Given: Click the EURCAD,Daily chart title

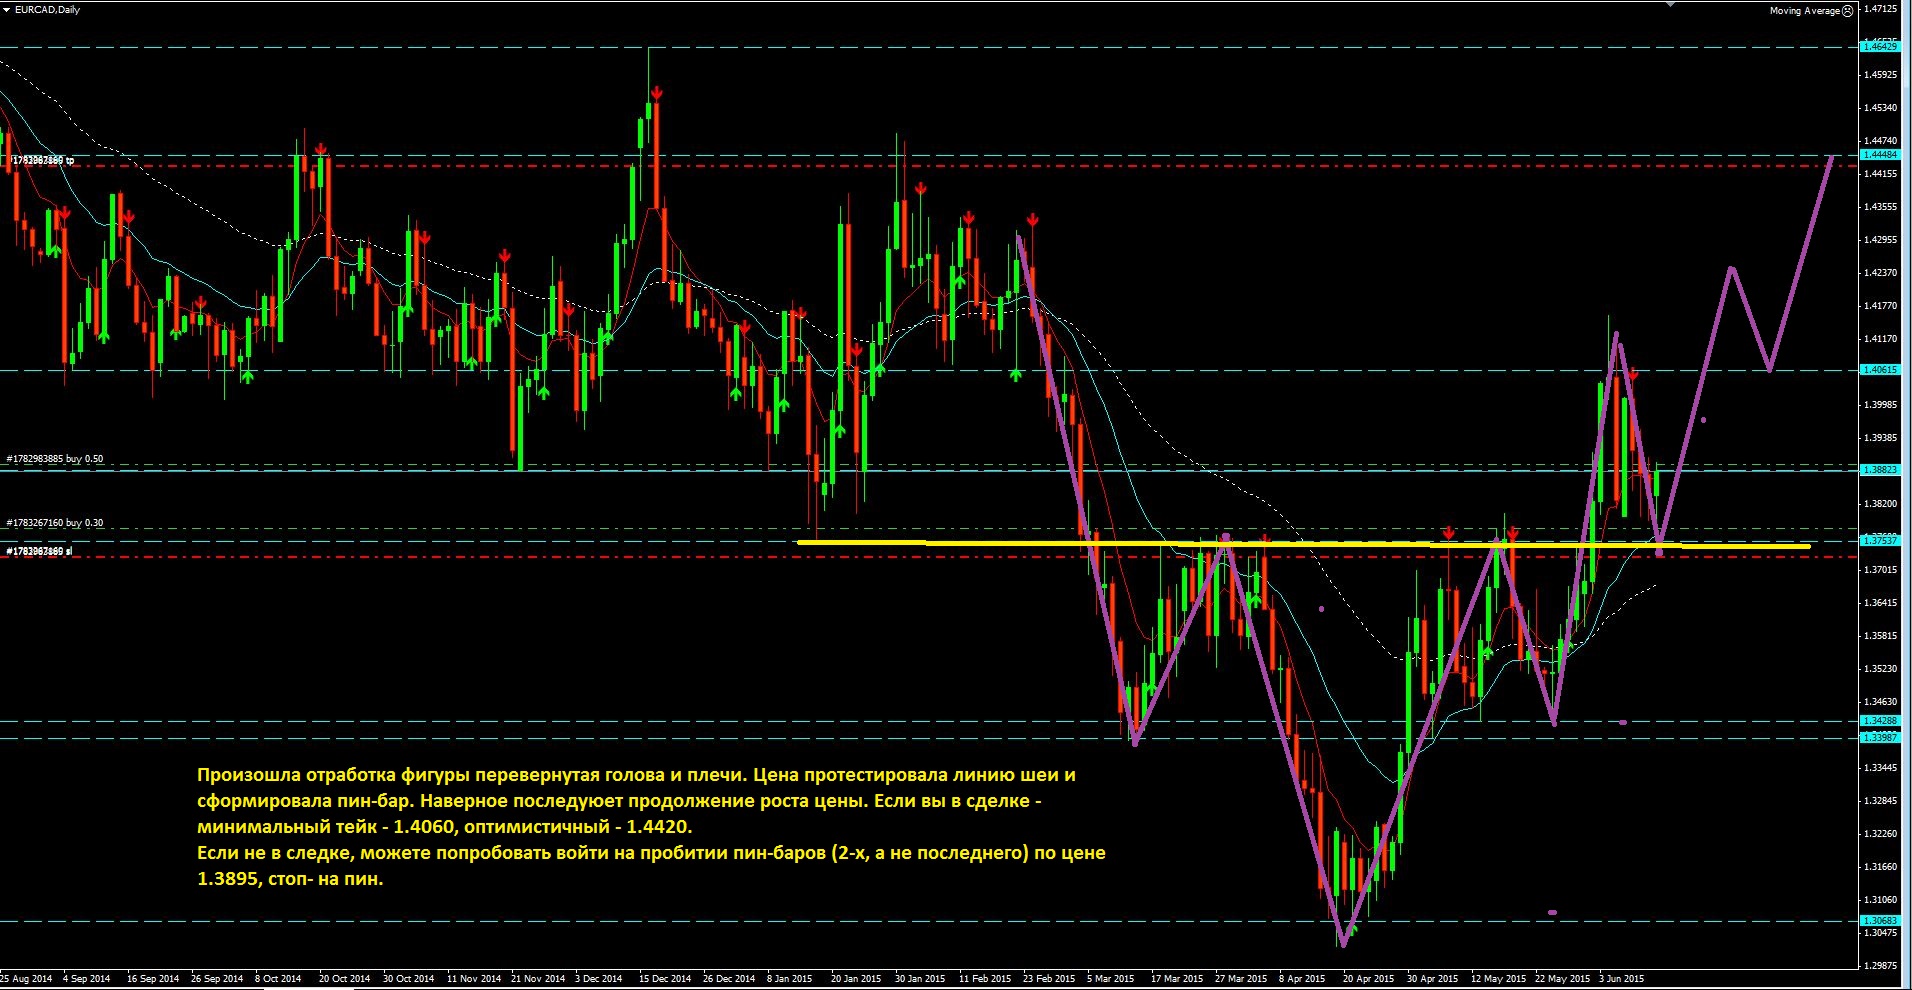Looking at the screenshot, I should coord(48,10).
